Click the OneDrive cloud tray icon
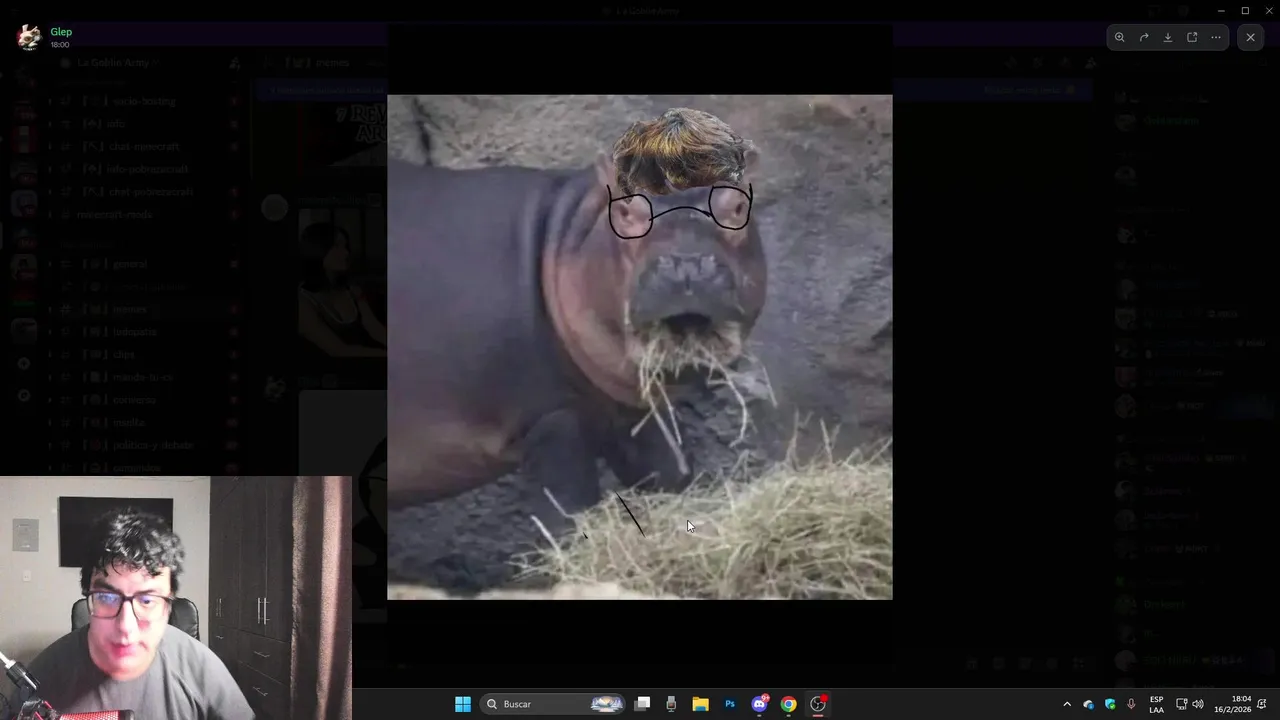Viewport: 1280px width, 720px height. pos(1089,704)
